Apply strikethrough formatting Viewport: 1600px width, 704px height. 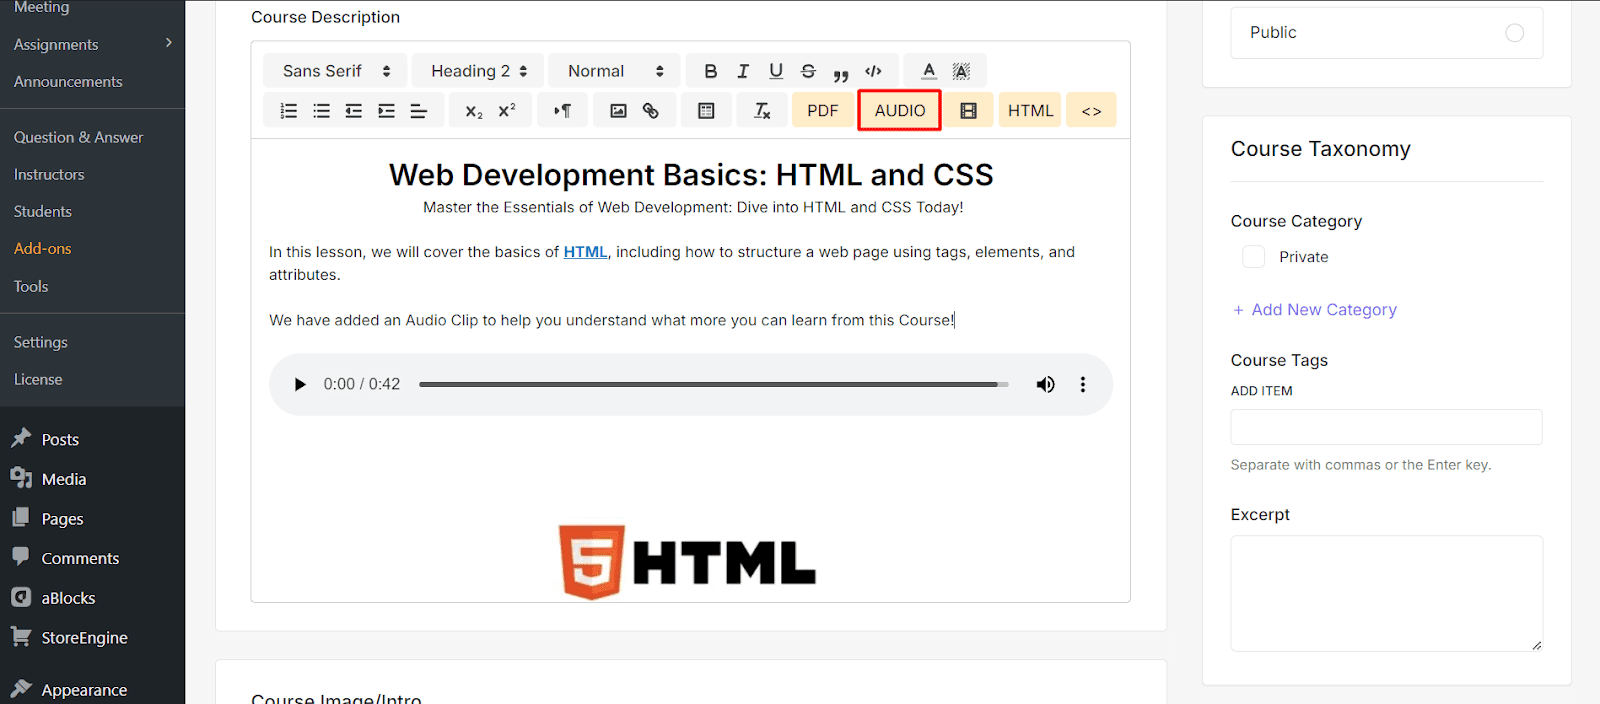[808, 71]
